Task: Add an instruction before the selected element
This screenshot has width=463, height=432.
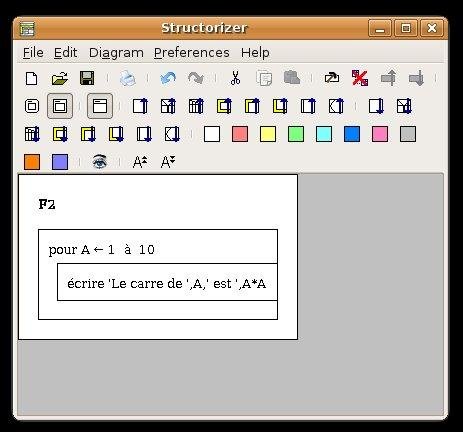Action: click(140, 106)
